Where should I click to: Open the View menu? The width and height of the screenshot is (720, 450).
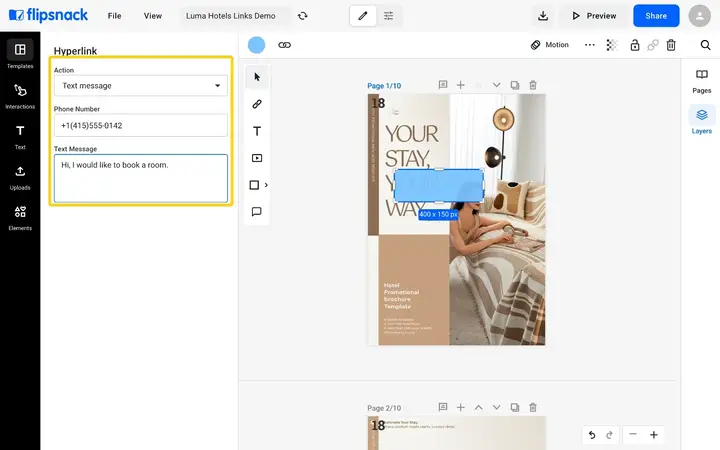point(152,16)
